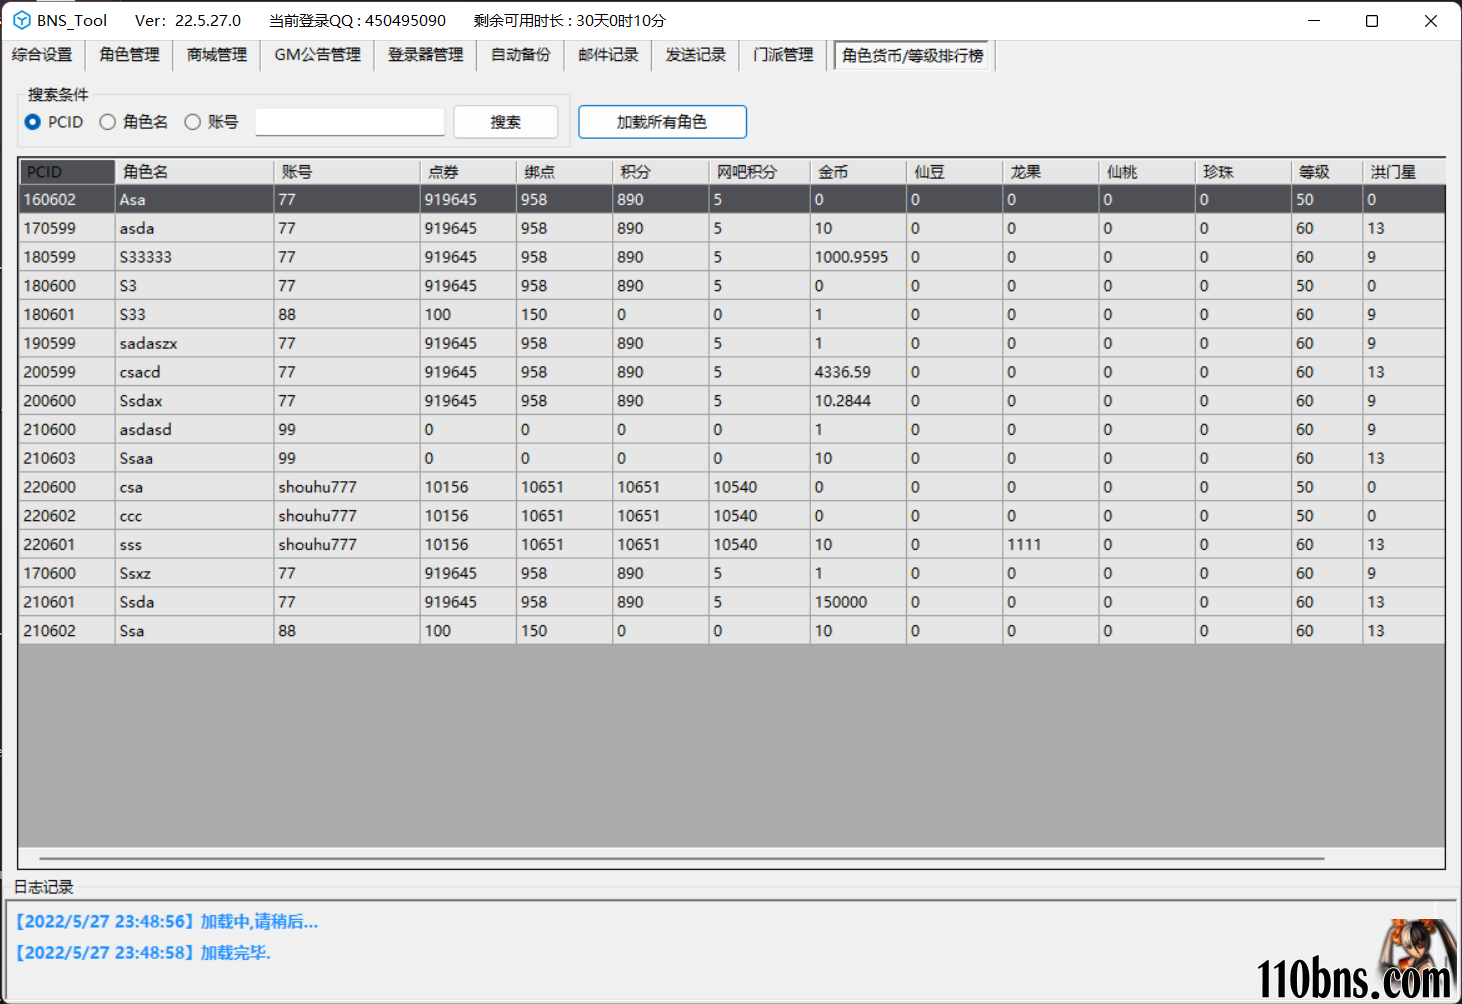Open the 综合设置 tab
Screen dimensions: 1462x1004
click(x=42, y=55)
